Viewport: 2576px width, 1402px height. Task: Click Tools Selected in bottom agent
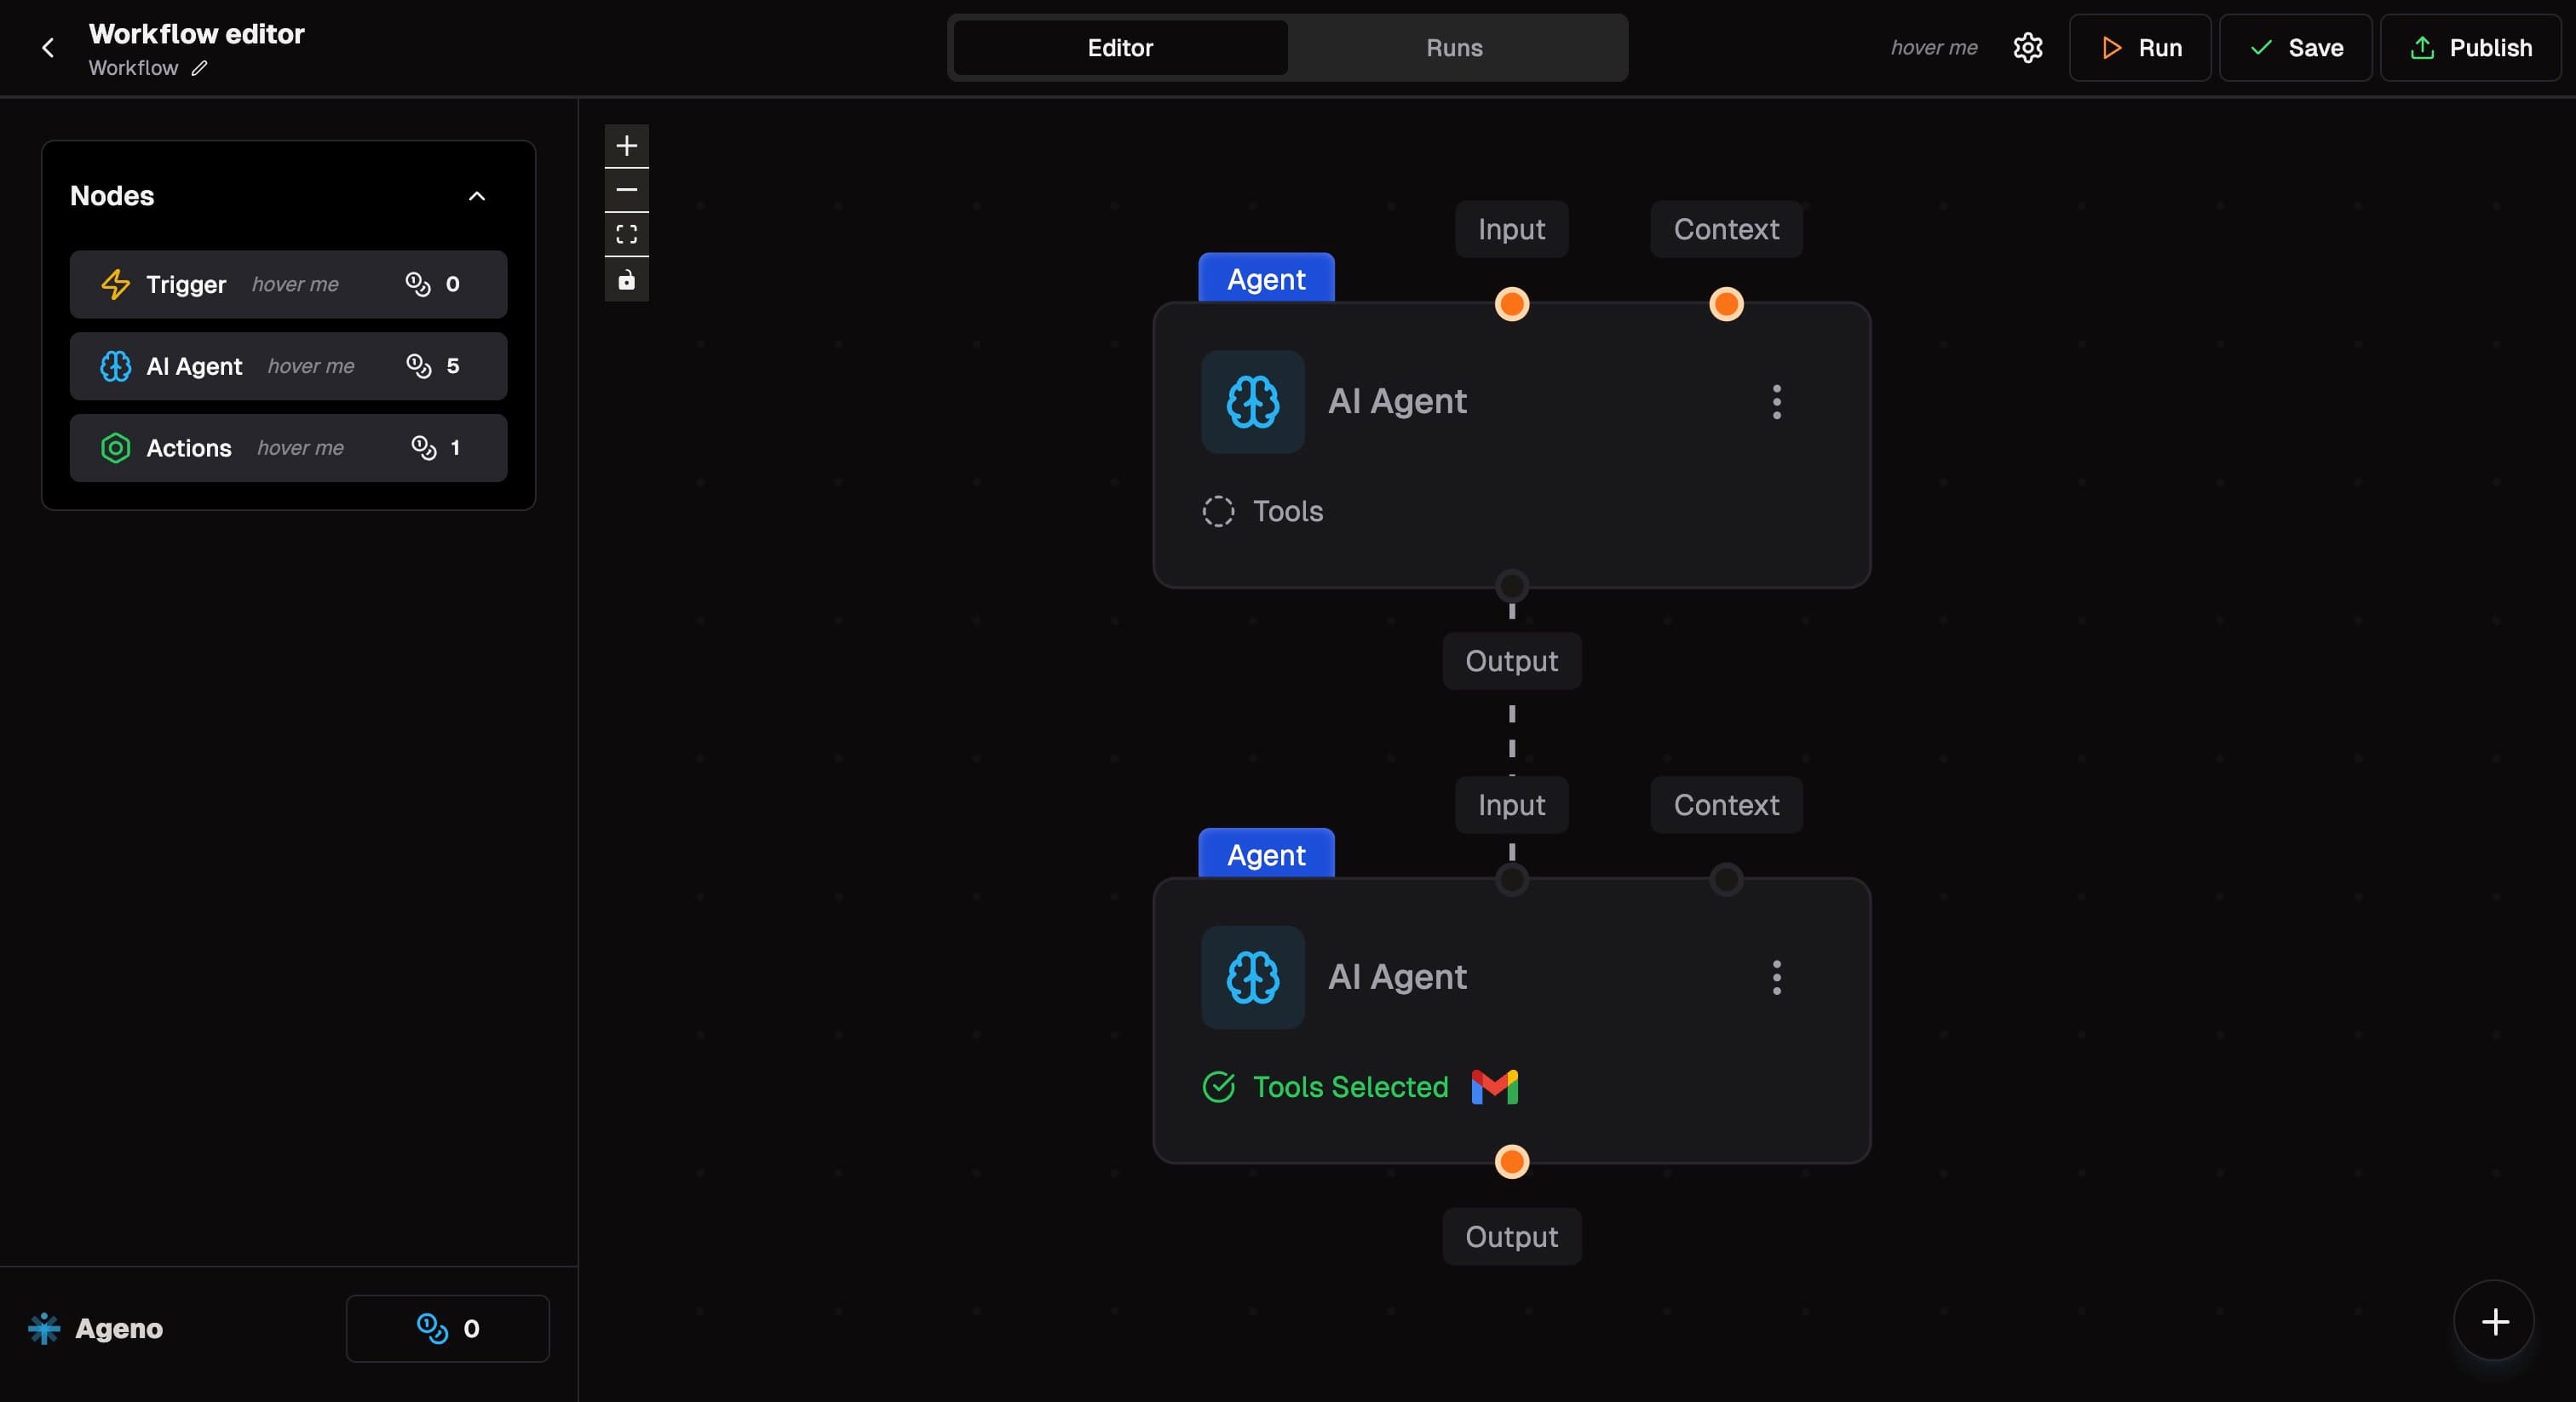point(1350,1087)
